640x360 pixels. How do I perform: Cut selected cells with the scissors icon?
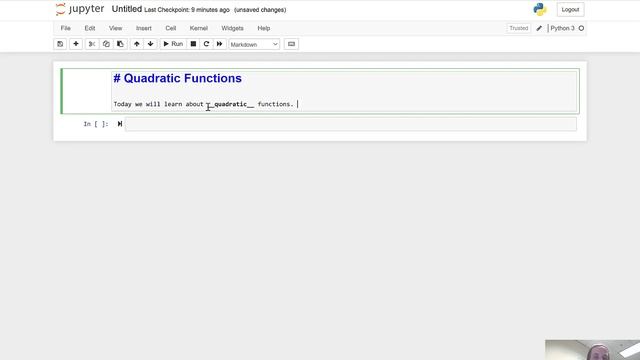click(x=92, y=44)
